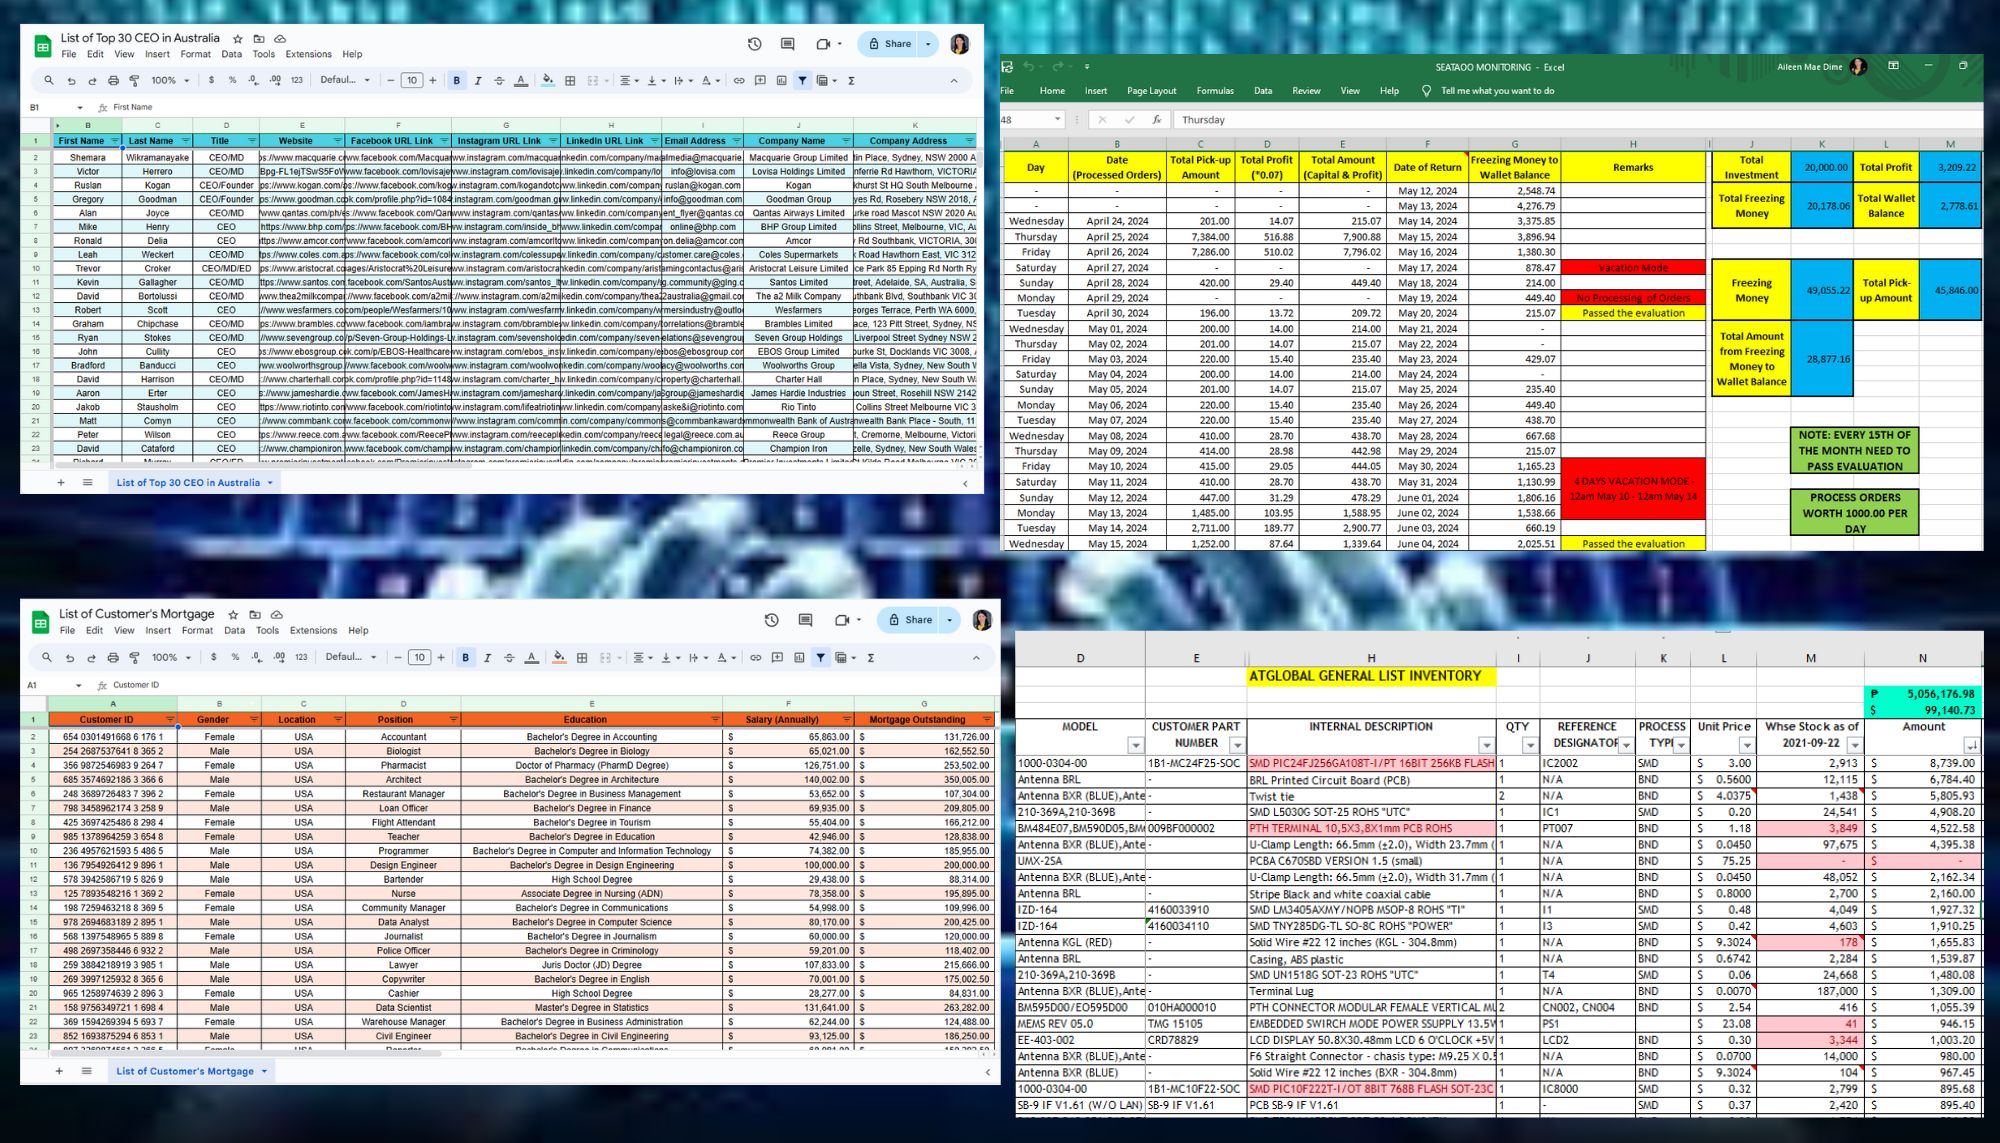2000x1143 pixels.
Task: Click fill color icon in Mortgage toolbar
Action: pyautogui.click(x=559, y=658)
